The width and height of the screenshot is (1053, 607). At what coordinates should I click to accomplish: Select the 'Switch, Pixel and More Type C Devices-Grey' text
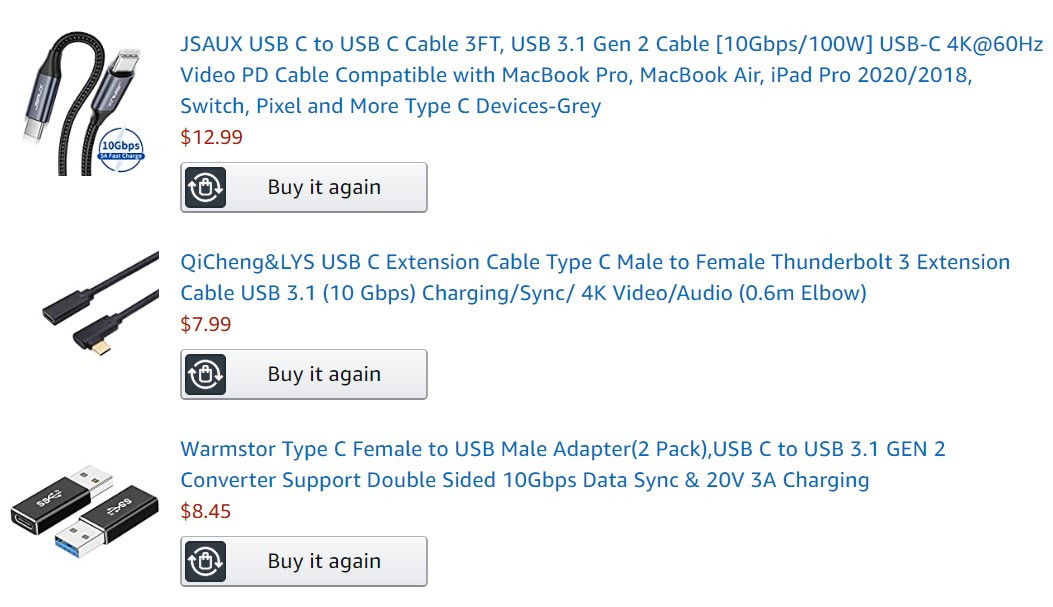pyautogui.click(x=391, y=106)
